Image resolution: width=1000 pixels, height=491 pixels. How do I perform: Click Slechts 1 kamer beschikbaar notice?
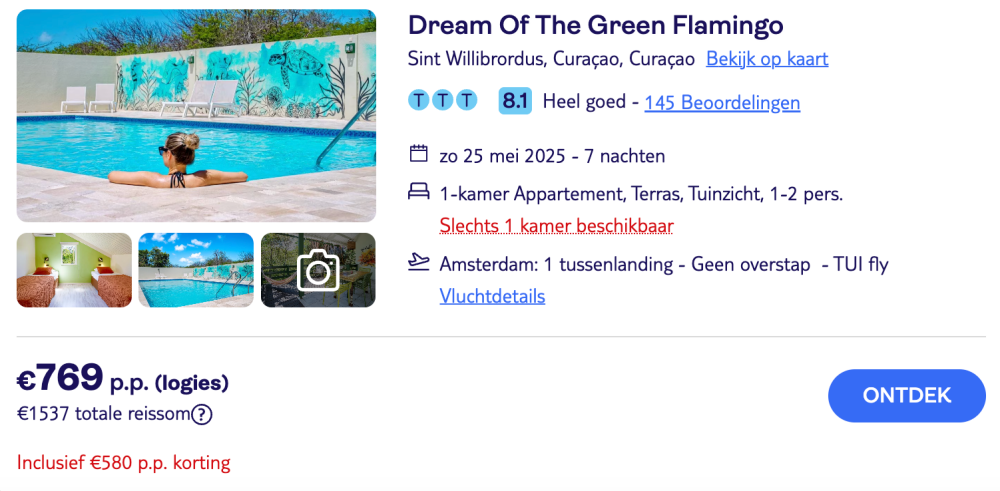click(557, 226)
